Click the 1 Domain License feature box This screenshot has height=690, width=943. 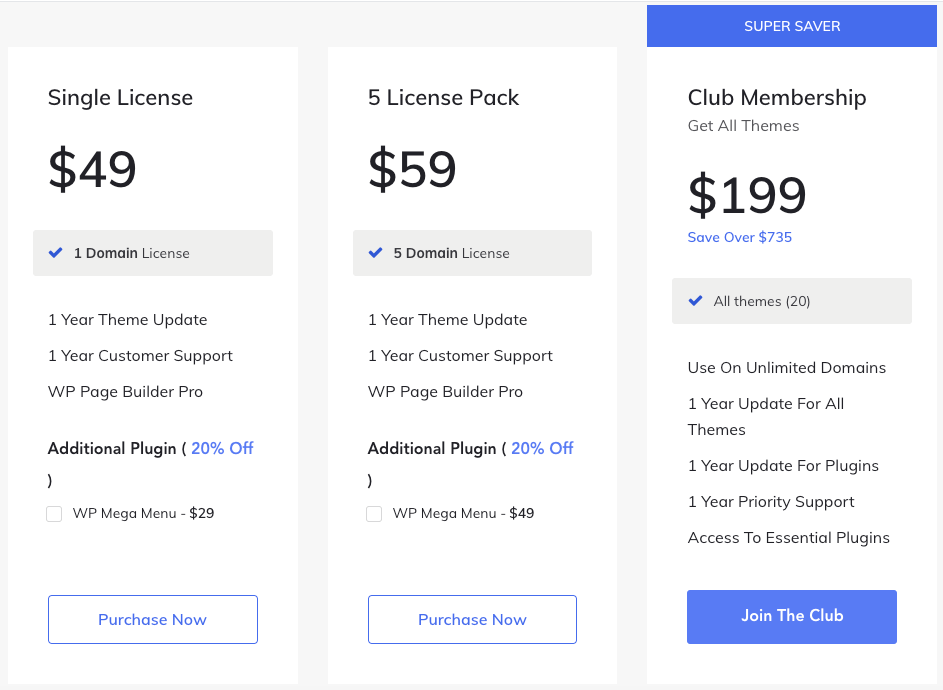(x=153, y=253)
